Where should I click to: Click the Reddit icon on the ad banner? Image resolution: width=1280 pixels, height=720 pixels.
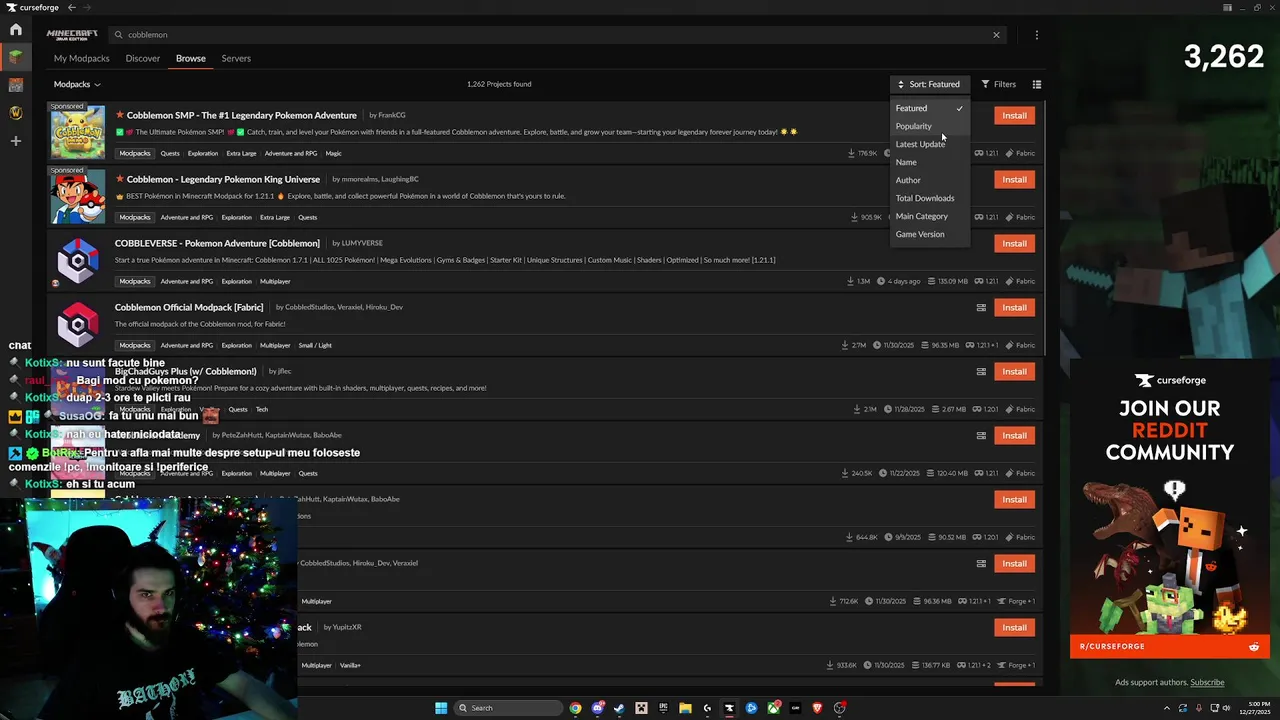click(x=1254, y=647)
